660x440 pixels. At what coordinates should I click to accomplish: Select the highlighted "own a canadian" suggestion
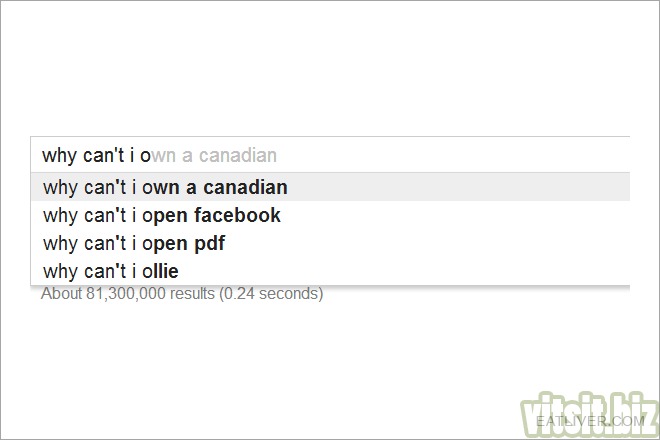(330, 187)
